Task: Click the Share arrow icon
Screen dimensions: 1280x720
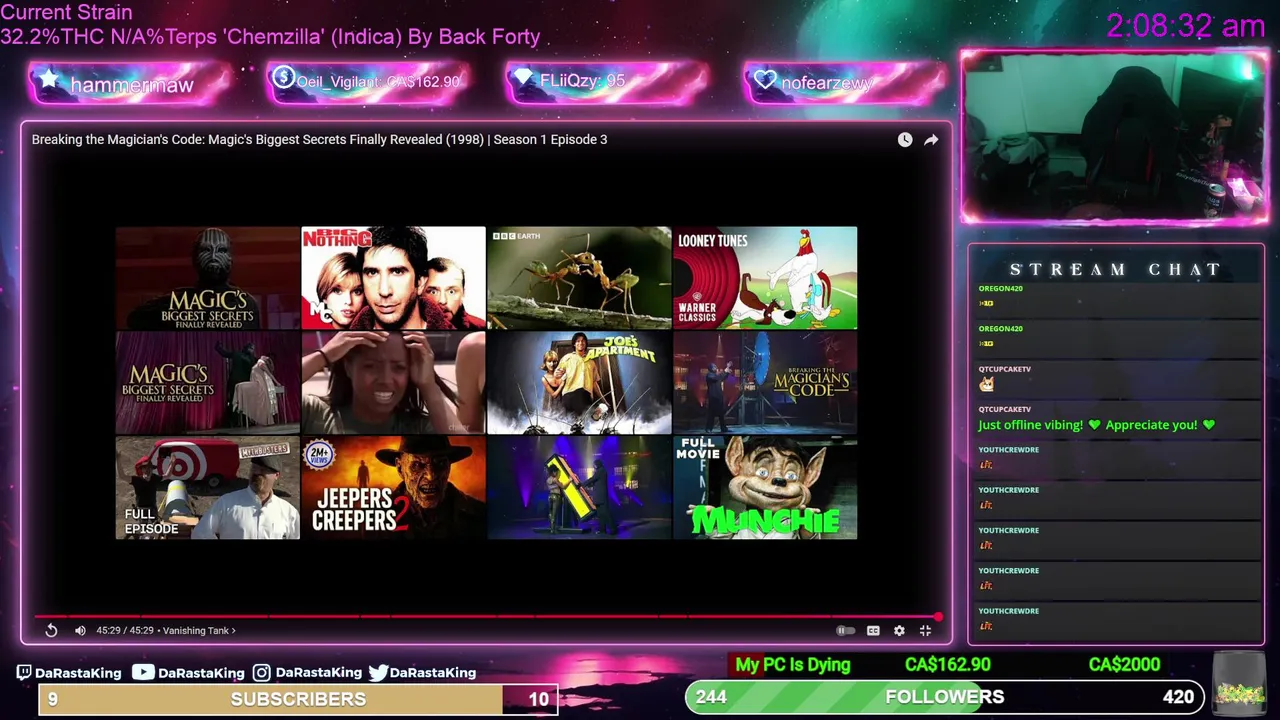Action: pyautogui.click(x=931, y=140)
